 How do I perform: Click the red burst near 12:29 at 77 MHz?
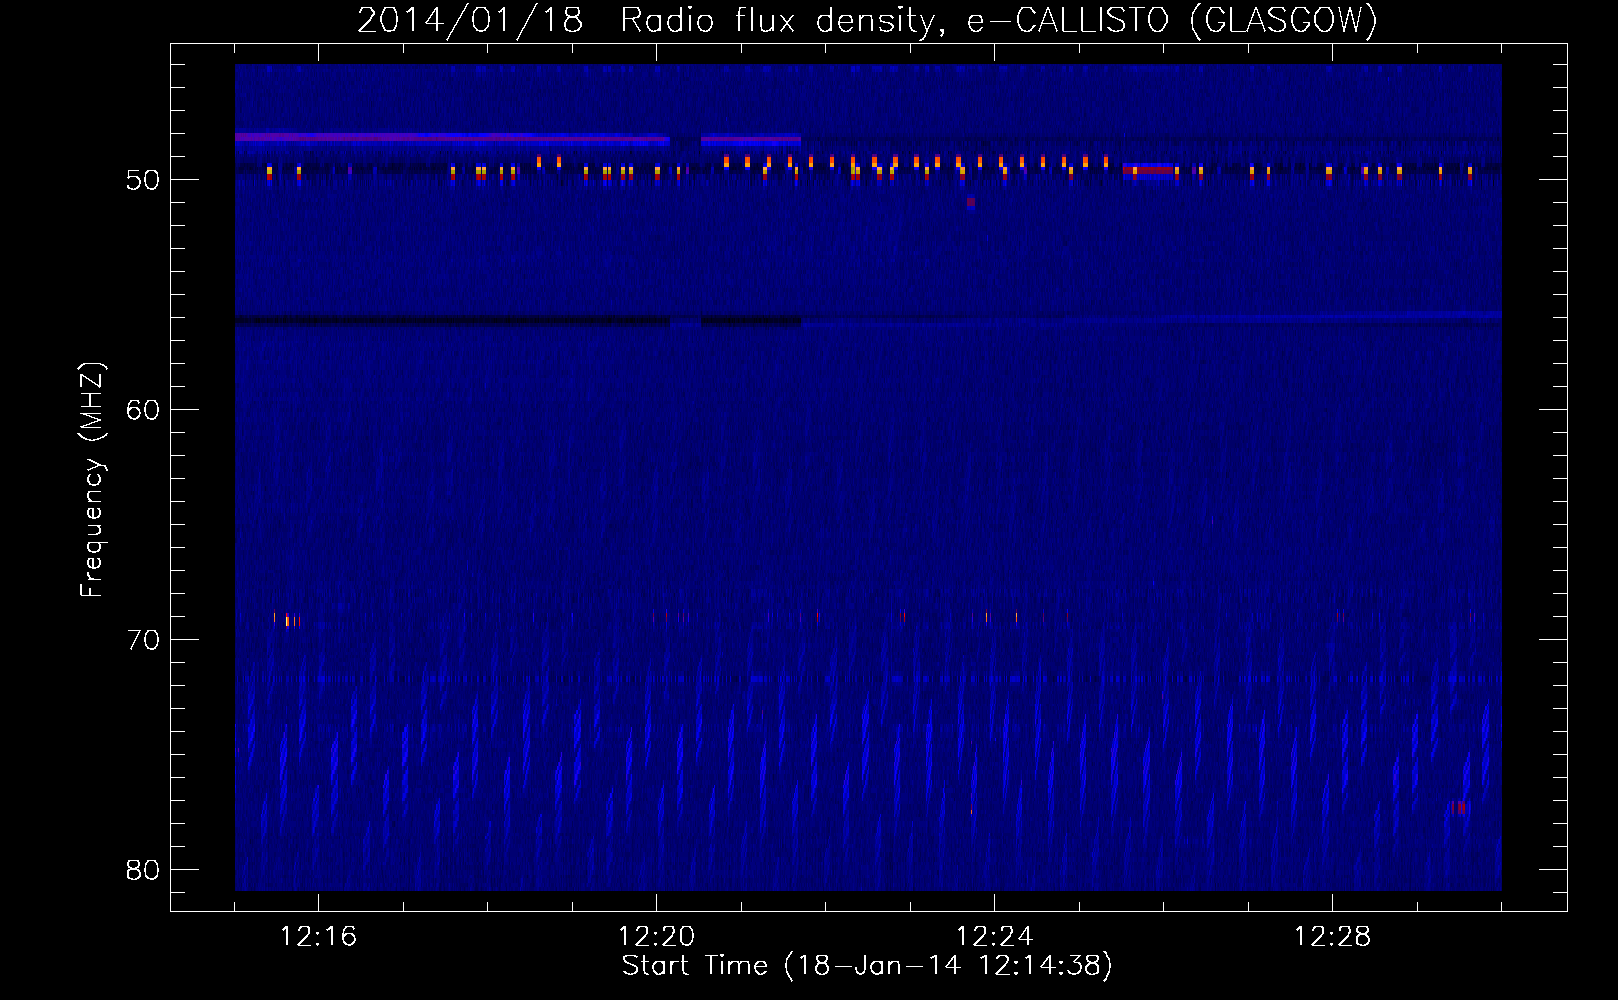click(1459, 807)
